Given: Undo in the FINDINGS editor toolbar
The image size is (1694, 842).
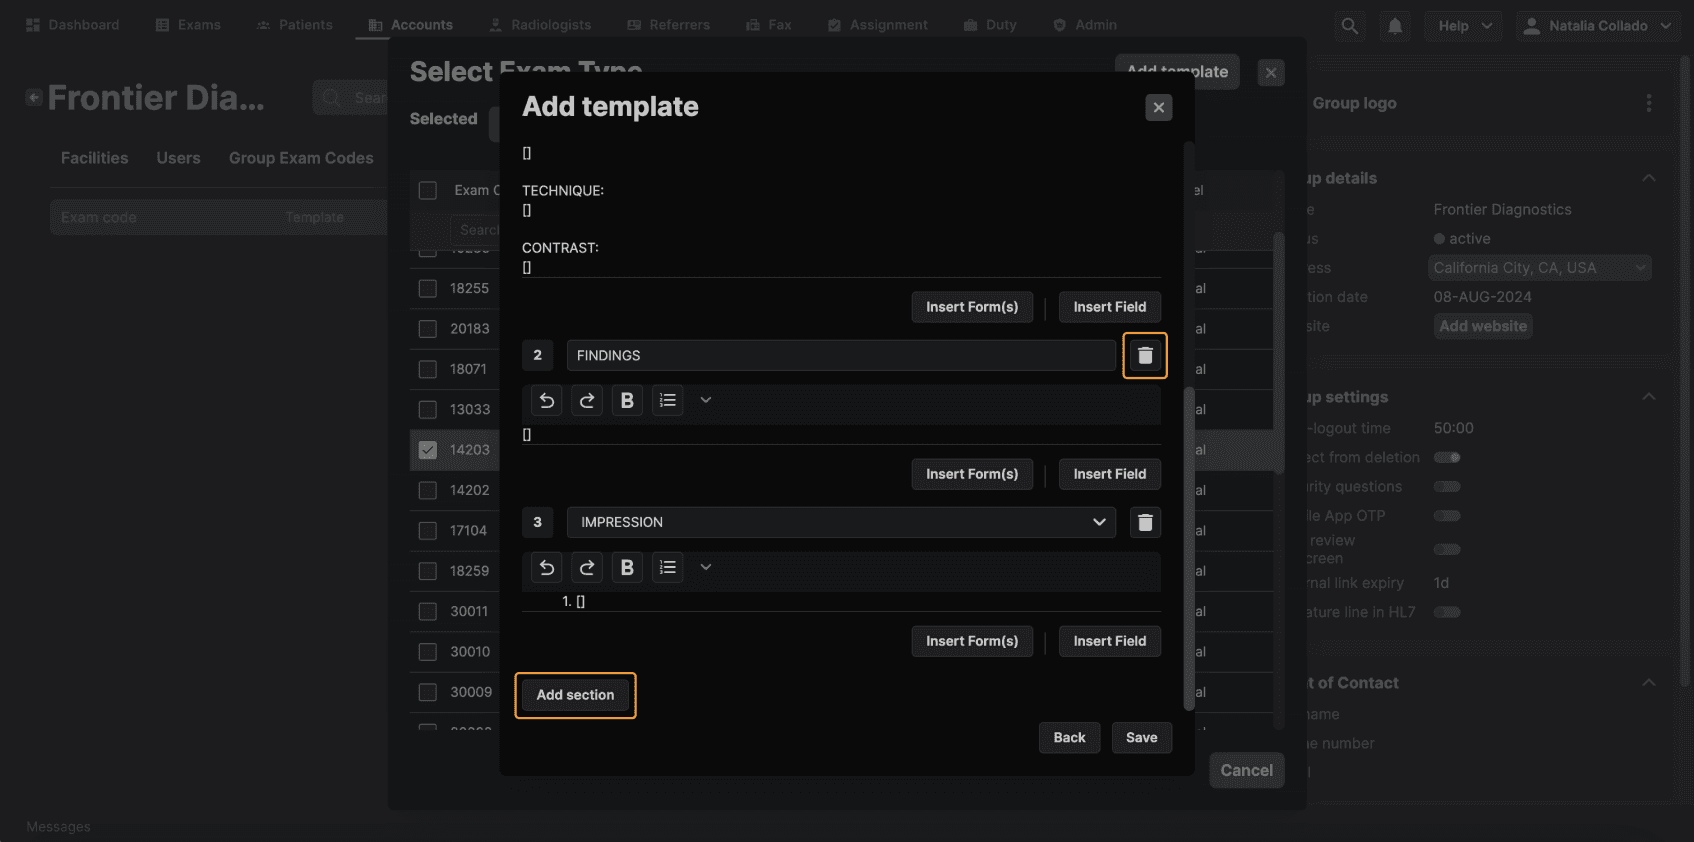Looking at the screenshot, I should pyautogui.click(x=547, y=400).
